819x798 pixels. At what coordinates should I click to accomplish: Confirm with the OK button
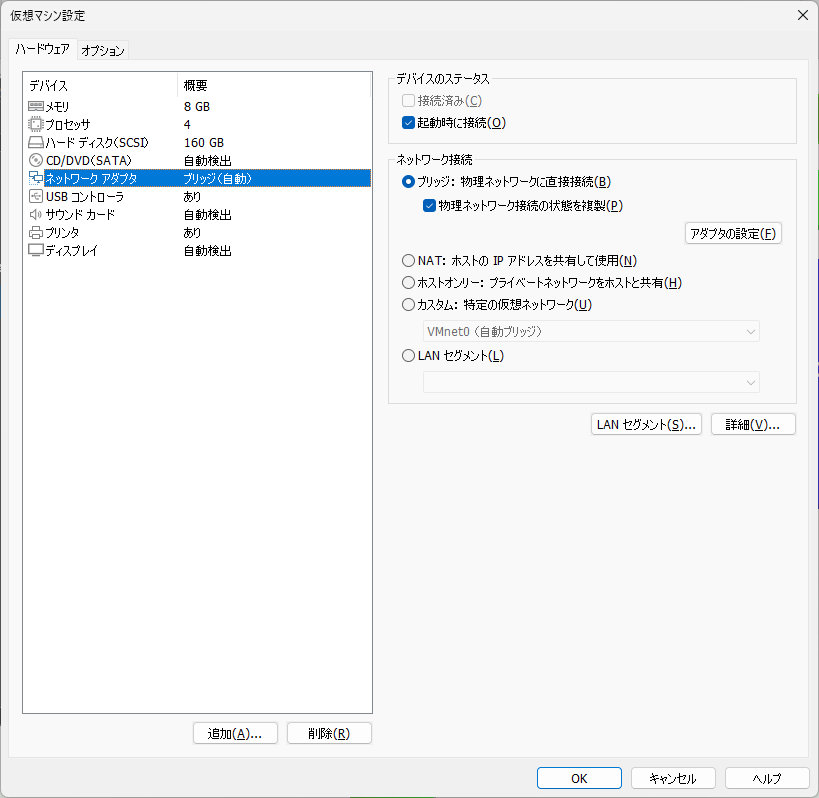click(x=579, y=779)
